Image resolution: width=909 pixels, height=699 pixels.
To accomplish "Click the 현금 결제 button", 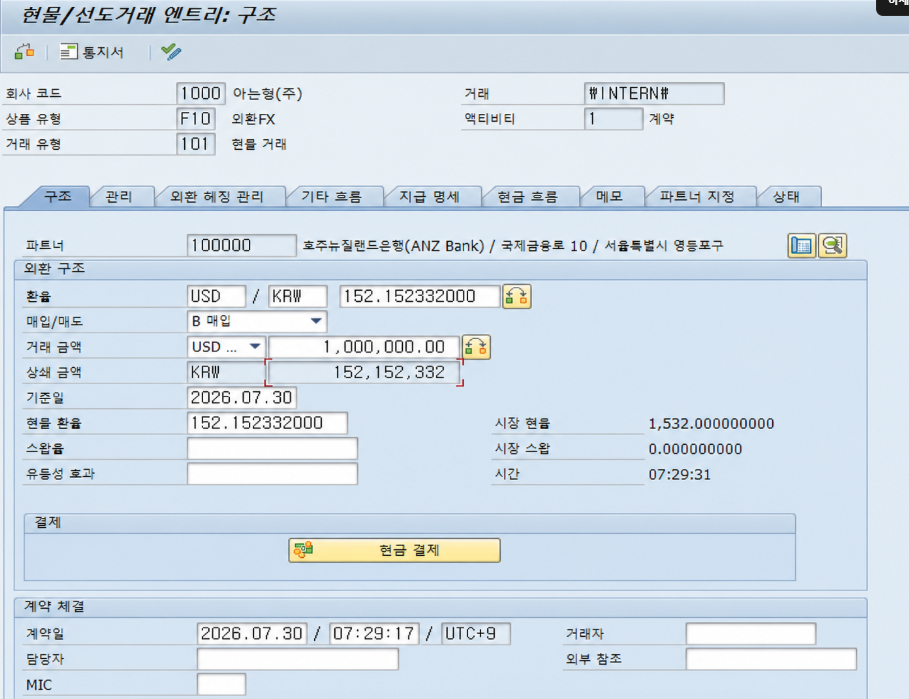I will coord(394,550).
